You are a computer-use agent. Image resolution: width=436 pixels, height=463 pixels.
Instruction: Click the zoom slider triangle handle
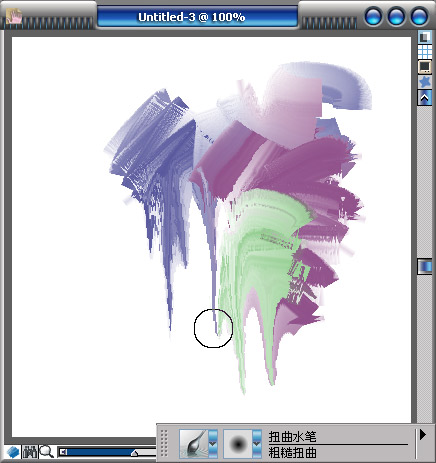(x=134, y=452)
